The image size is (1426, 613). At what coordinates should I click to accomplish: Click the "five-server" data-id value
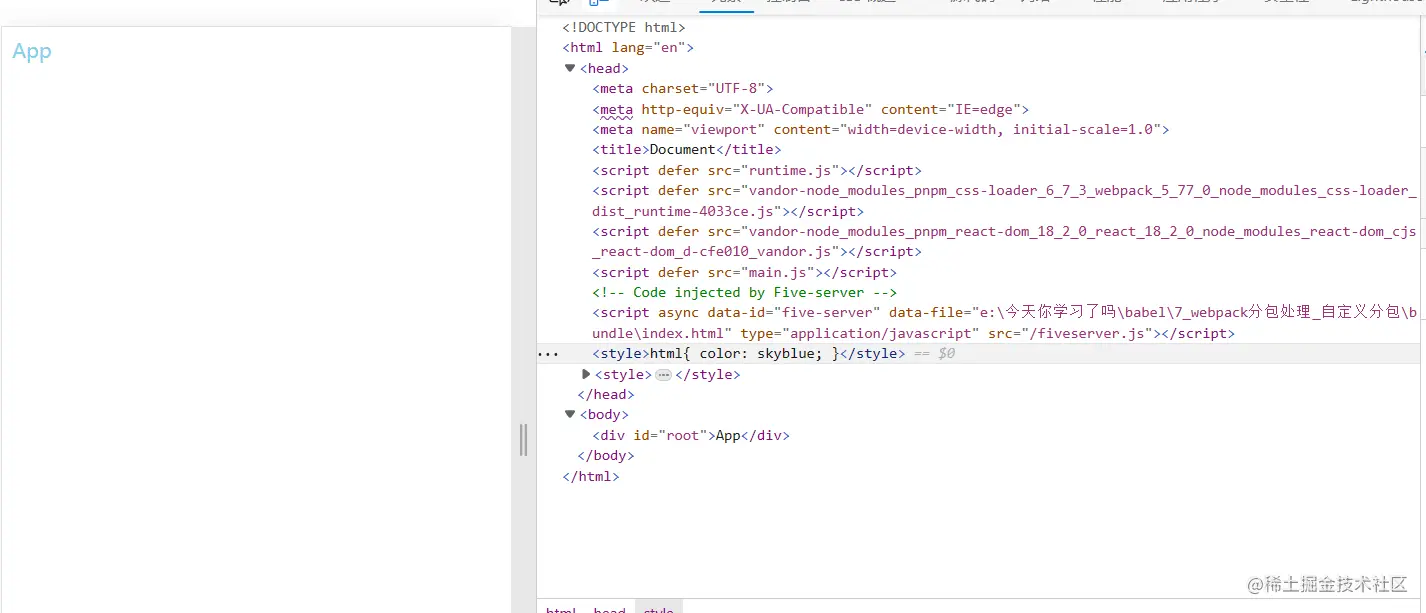(829, 313)
